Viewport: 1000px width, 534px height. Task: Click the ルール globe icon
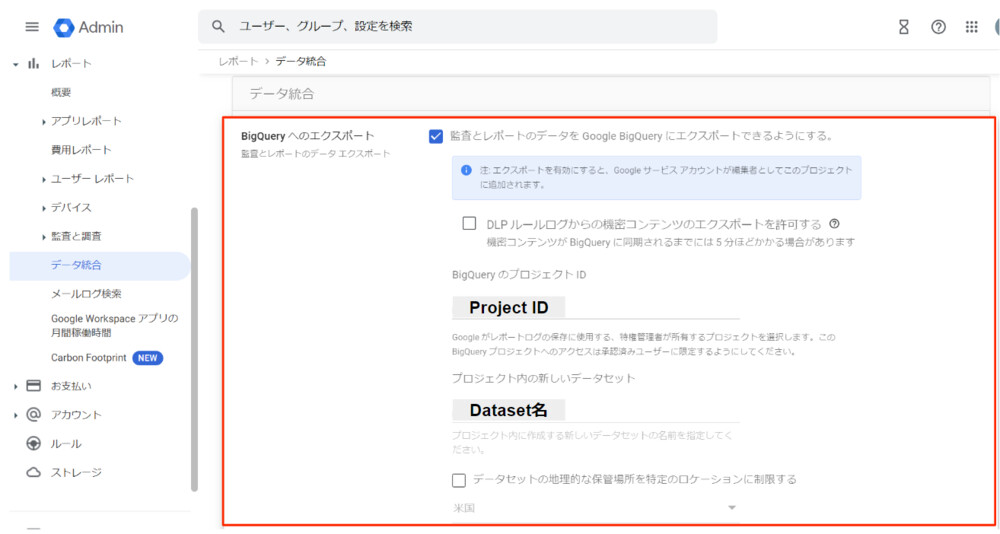click(x=33, y=443)
